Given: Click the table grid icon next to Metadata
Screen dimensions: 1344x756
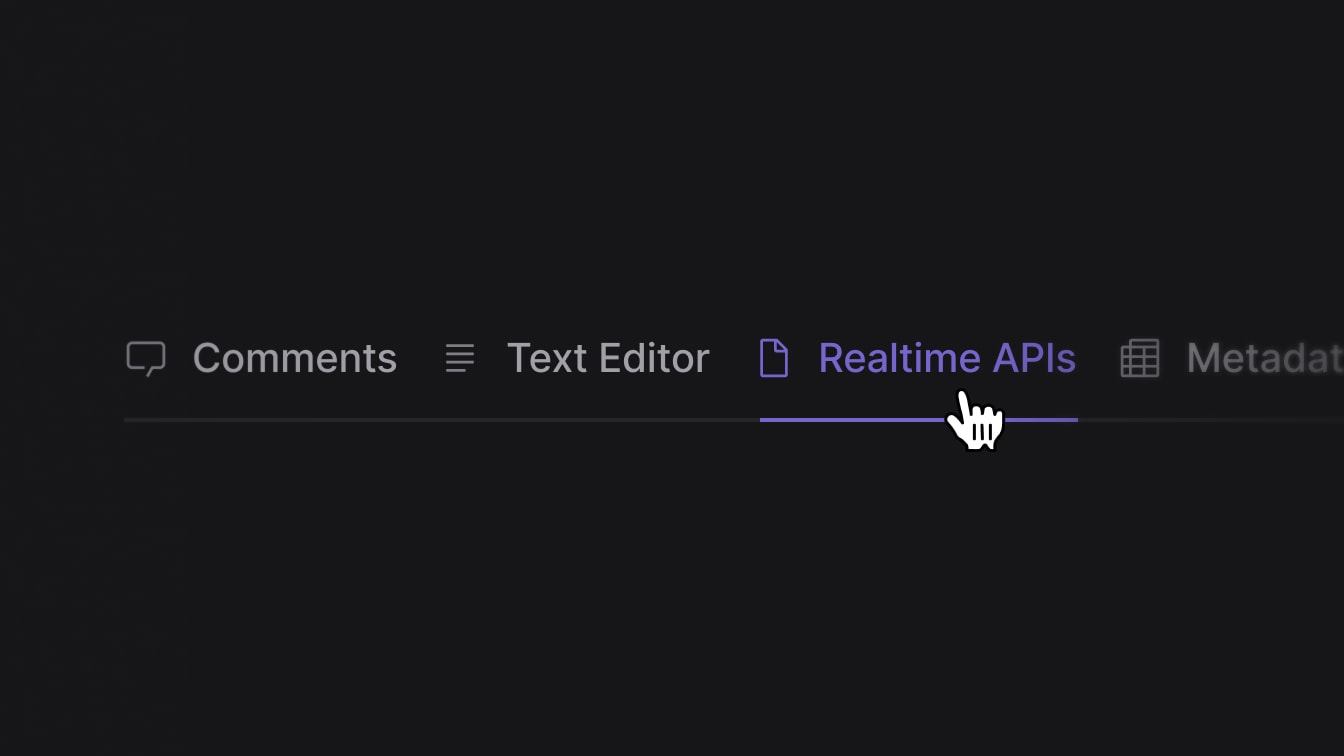Looking at the screenshot, I should tap(1140, 358).
